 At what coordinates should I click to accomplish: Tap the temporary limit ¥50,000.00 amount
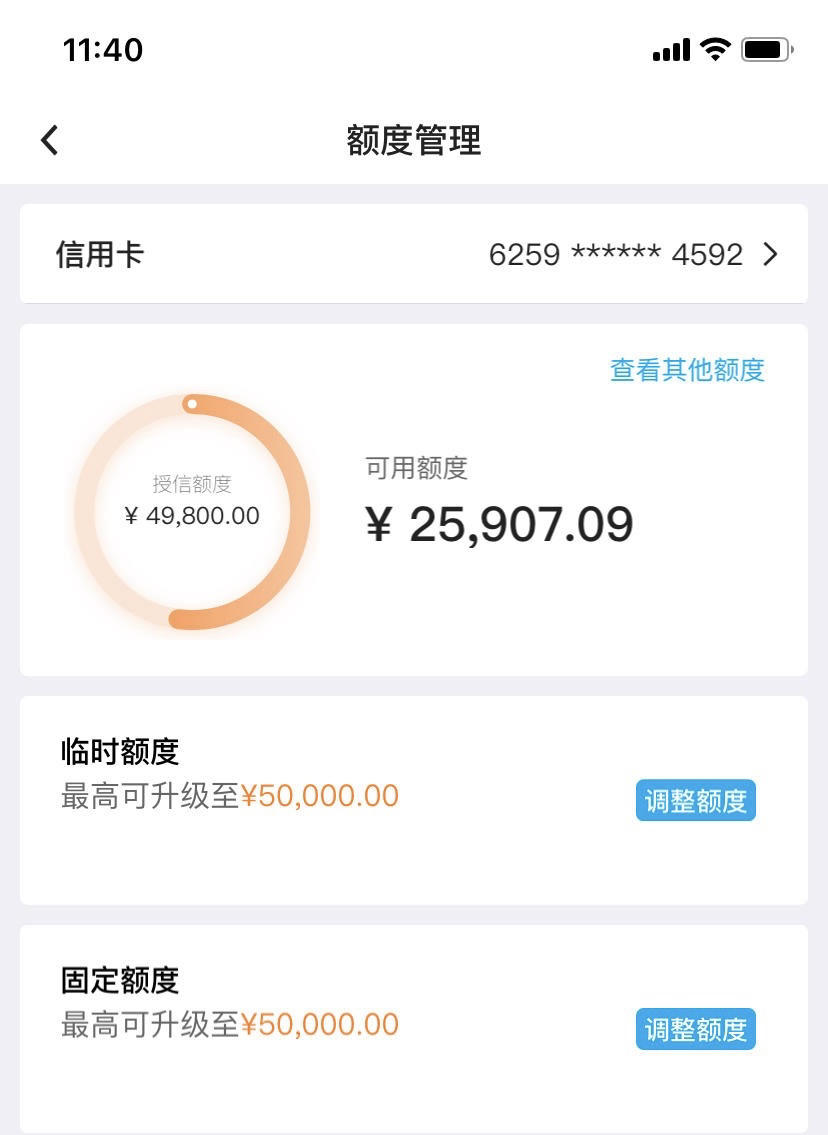point(319,796)
